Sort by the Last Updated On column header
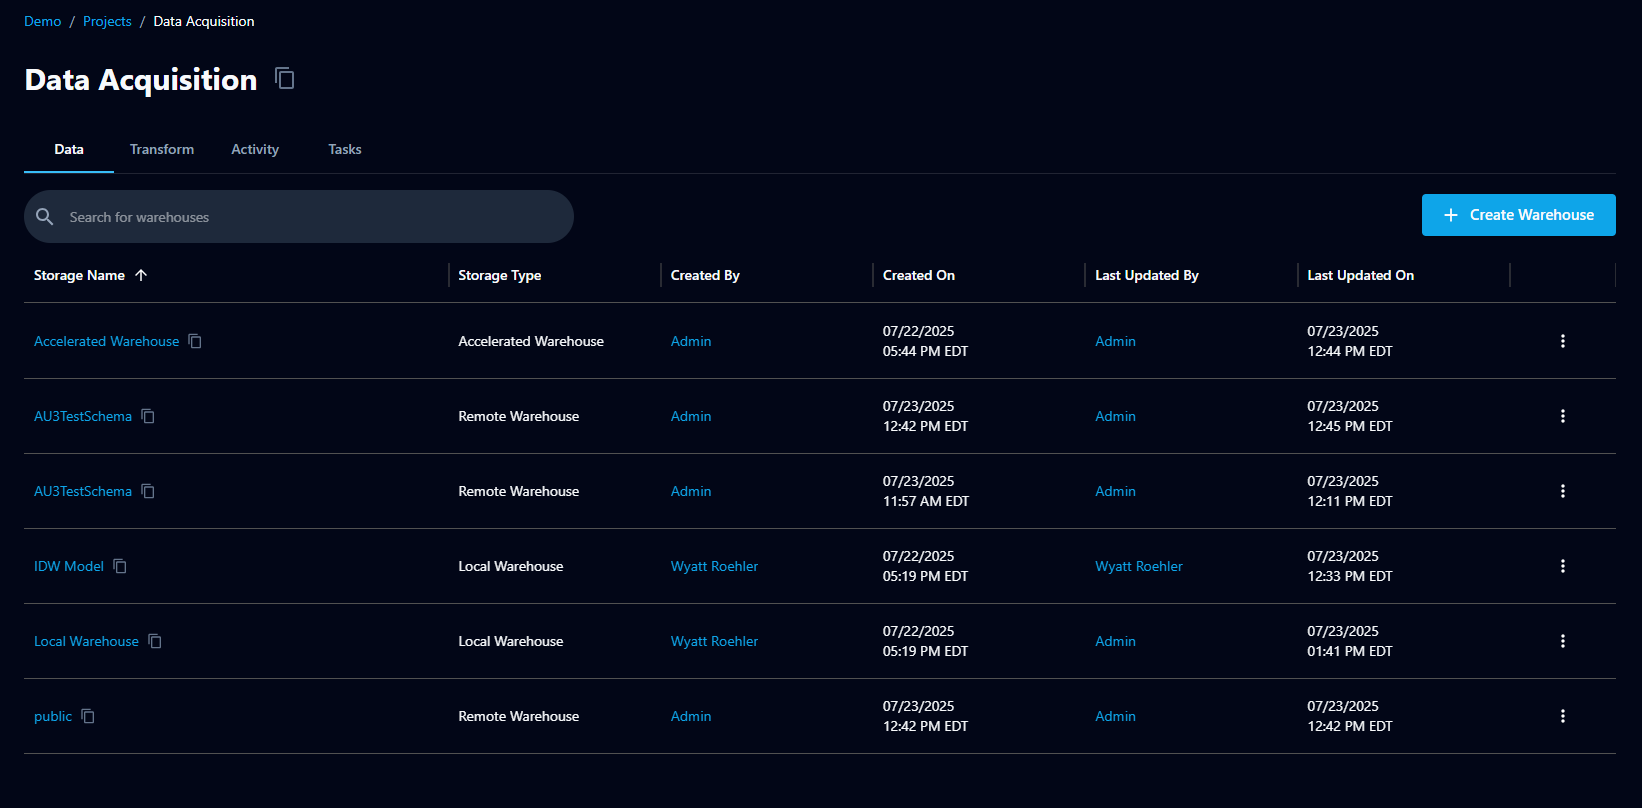Screen dimensions: 1642x808 pyautogui.click(x=1361, y=275)
